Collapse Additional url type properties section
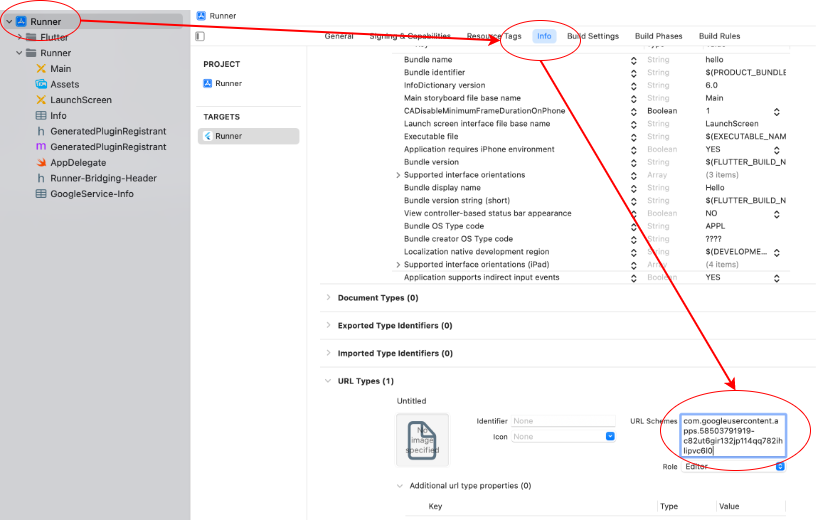 click(x=400, y=486)
